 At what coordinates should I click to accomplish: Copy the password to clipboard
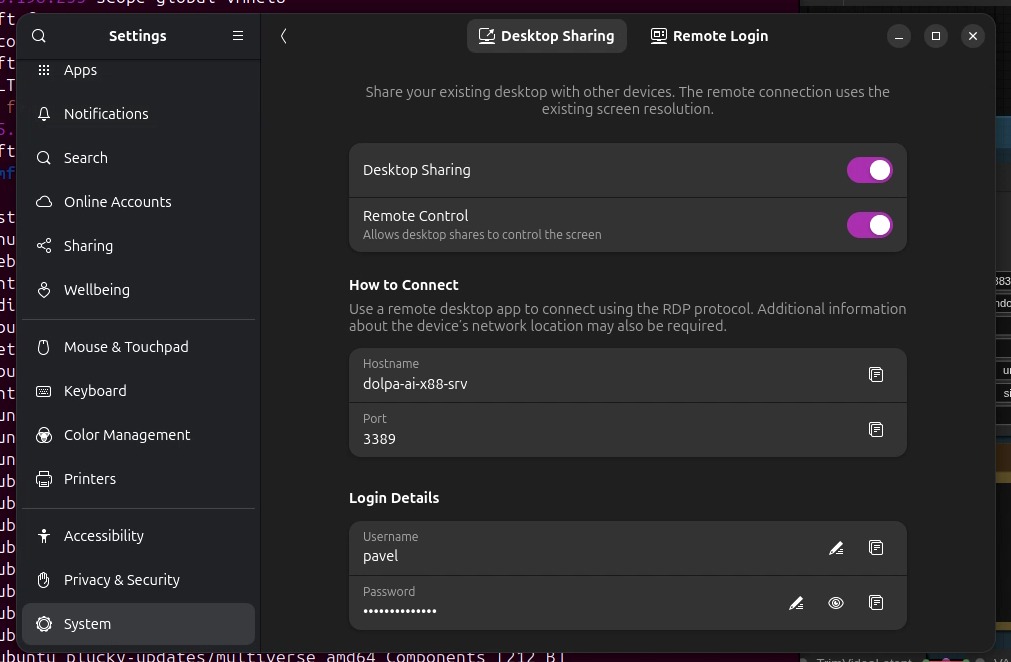point(876,602)
